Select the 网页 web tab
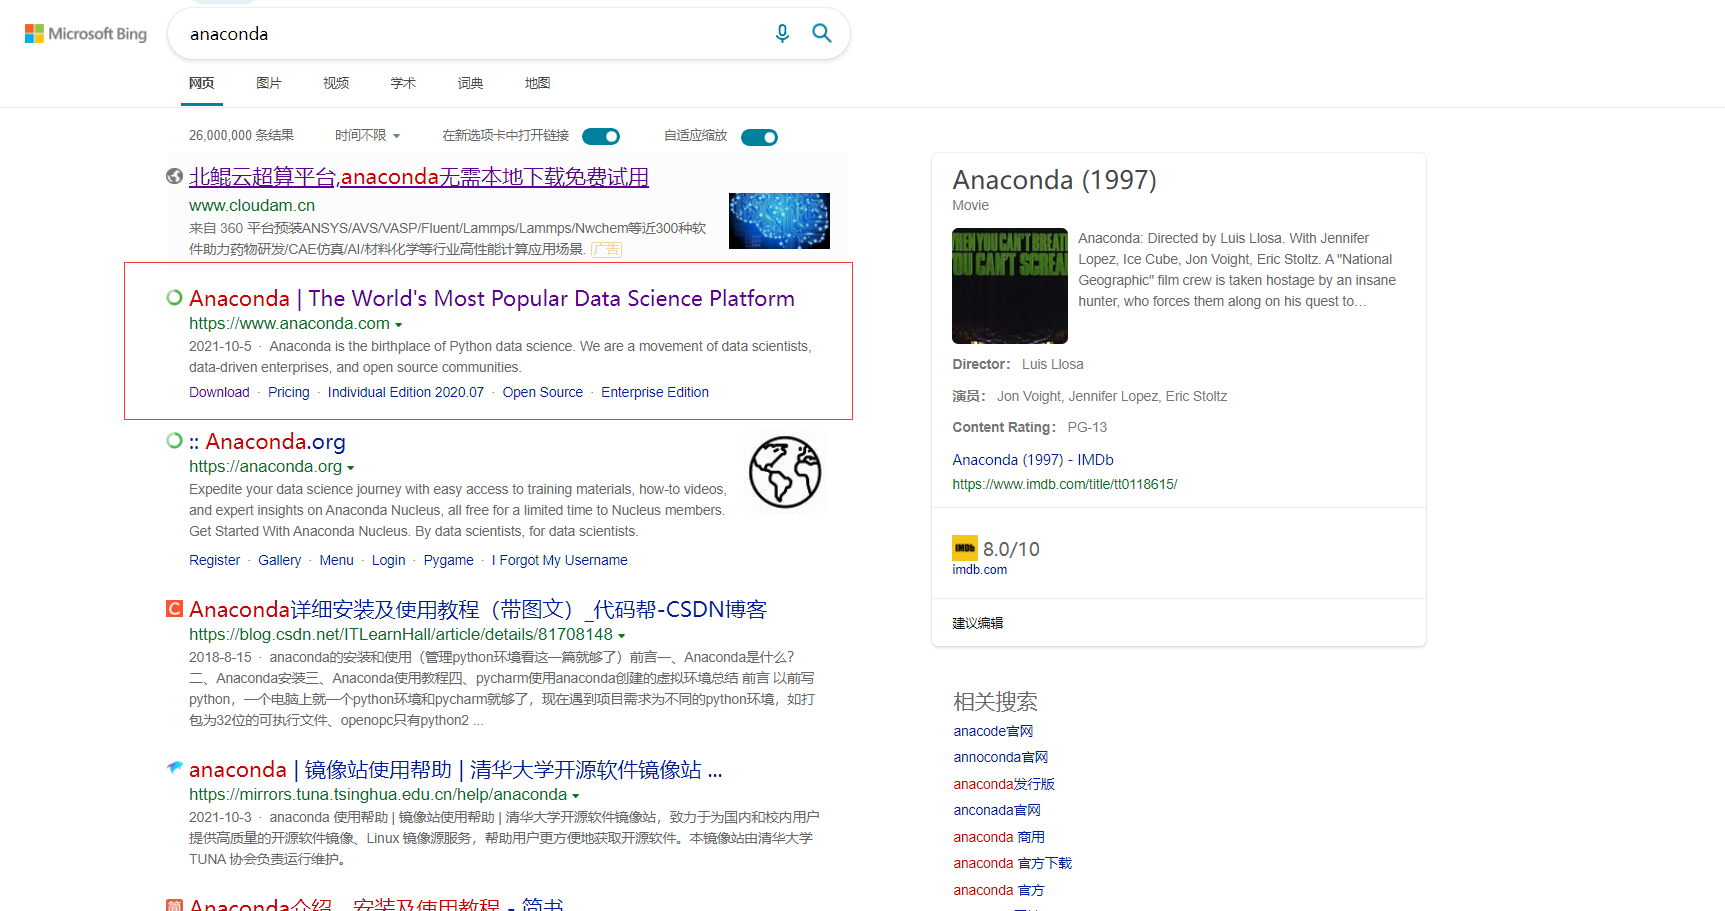 click(x=202, y=83)
